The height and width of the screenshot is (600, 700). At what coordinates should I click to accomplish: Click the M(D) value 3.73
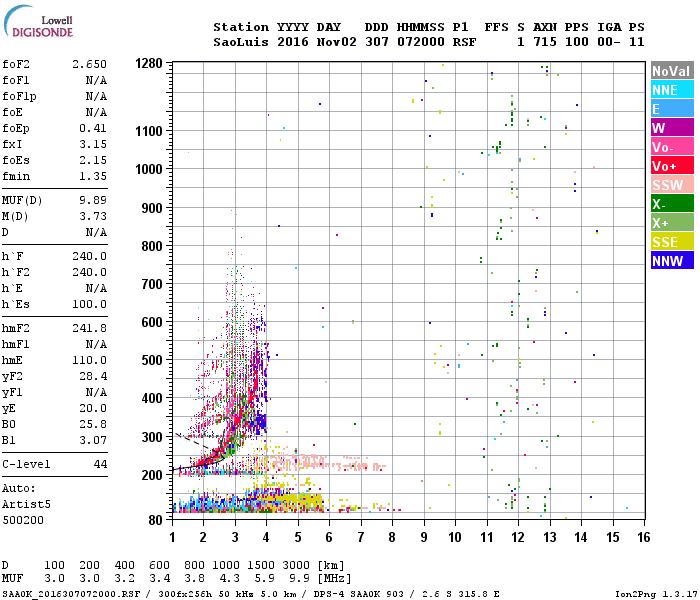click(93, 216)
